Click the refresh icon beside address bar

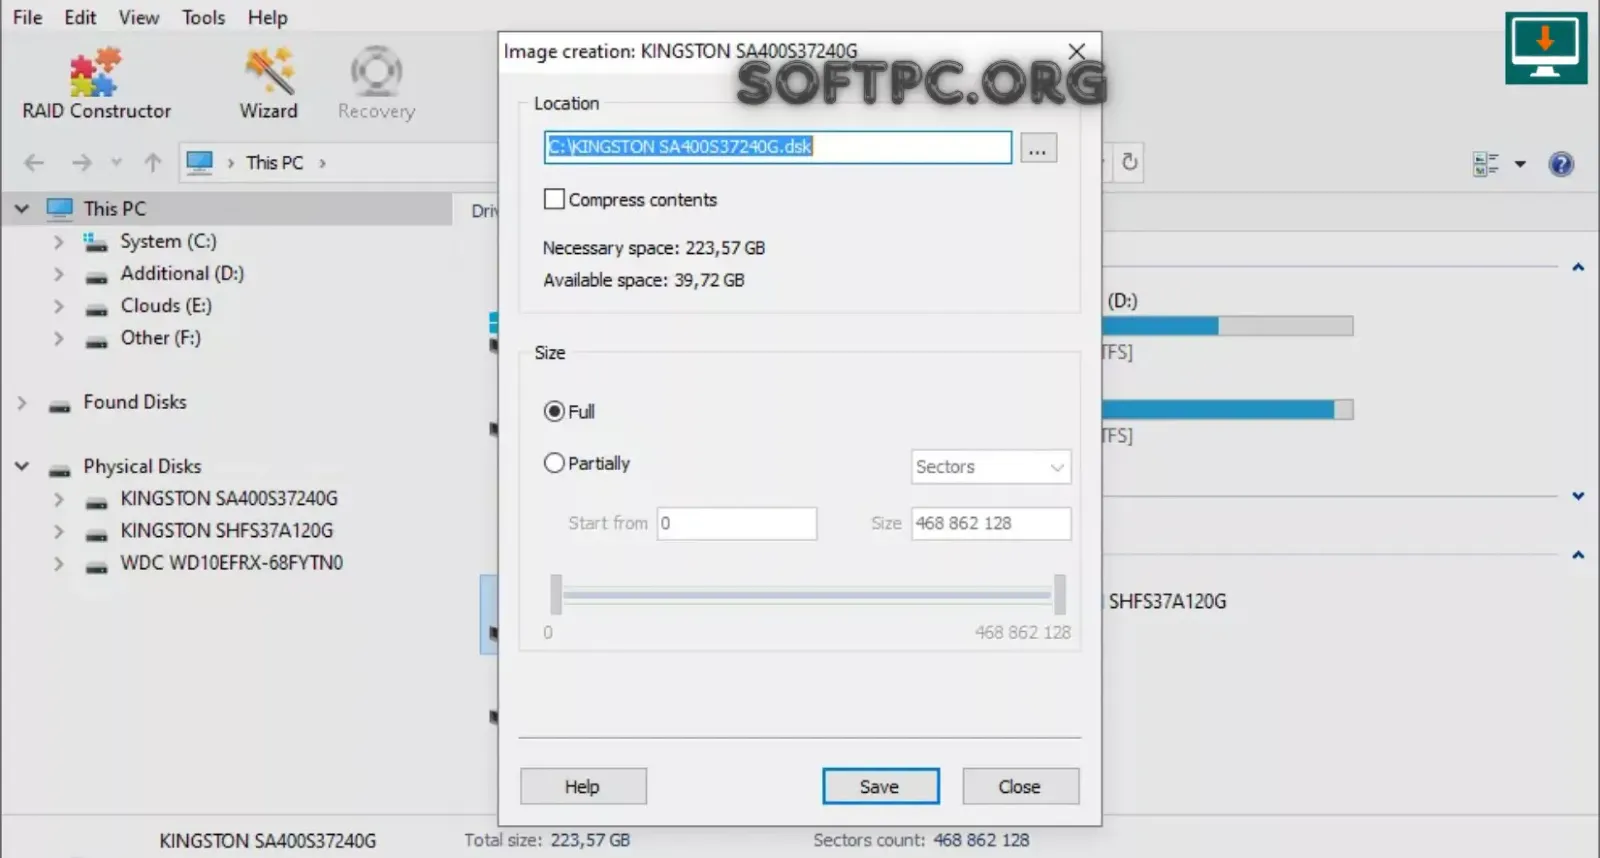(x=1129, y=162)
